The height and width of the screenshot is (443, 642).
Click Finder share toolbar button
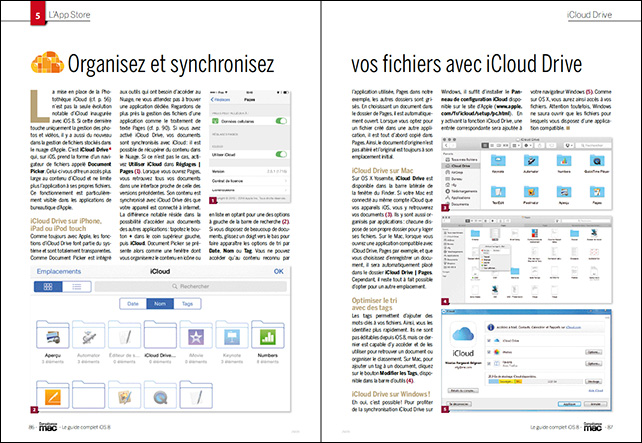(x=540, y=145)
